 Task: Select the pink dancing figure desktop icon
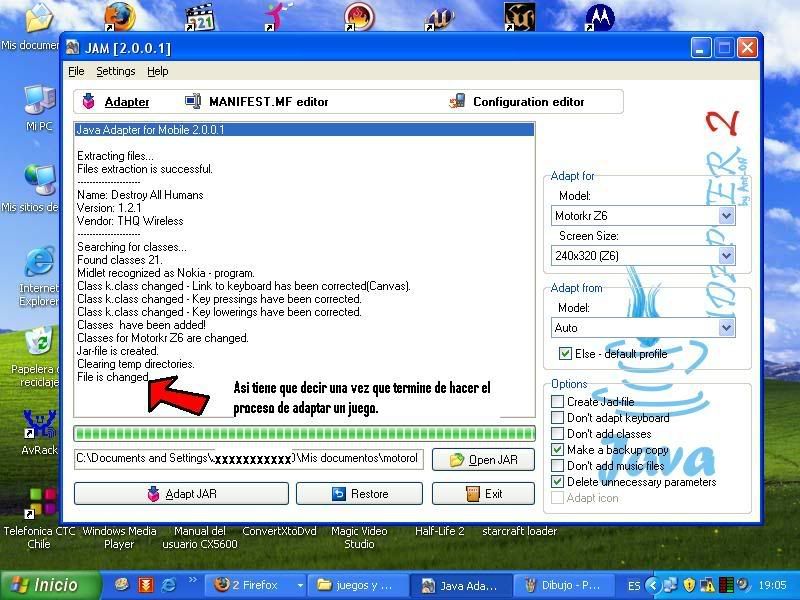coord(279,16)
